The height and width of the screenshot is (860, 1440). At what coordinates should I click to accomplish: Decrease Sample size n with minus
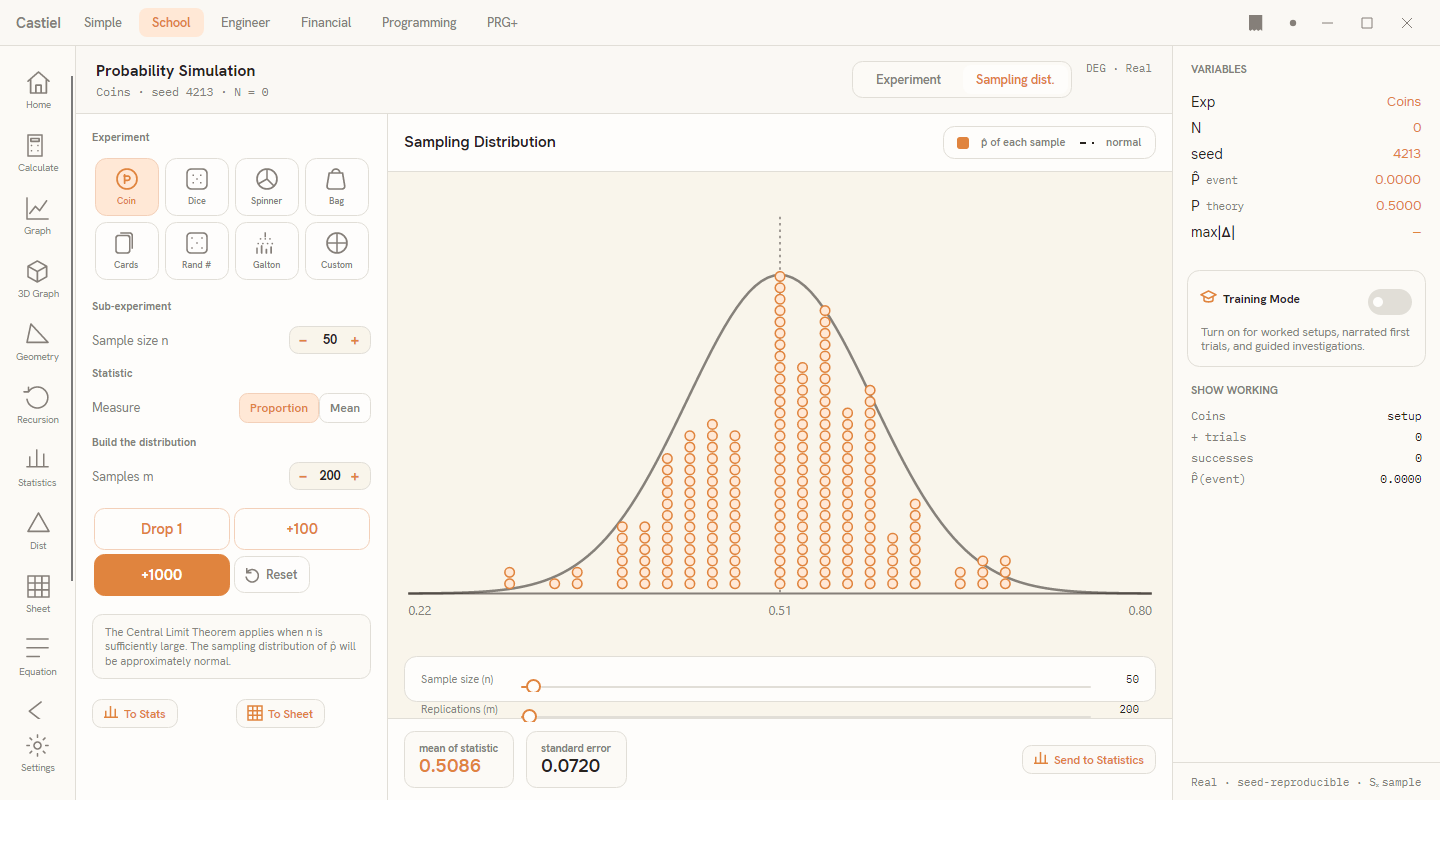click(303, 340)
